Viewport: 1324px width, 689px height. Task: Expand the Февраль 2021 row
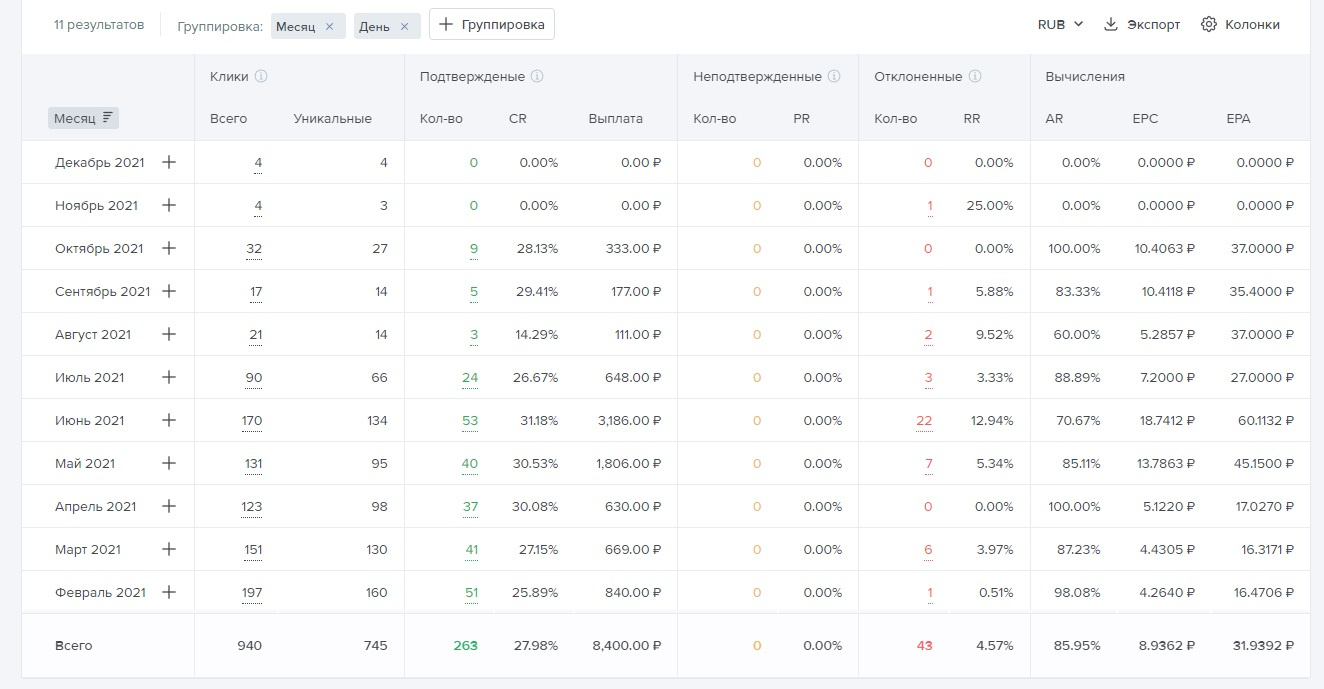pyautogui.click(x=169, y=592)
